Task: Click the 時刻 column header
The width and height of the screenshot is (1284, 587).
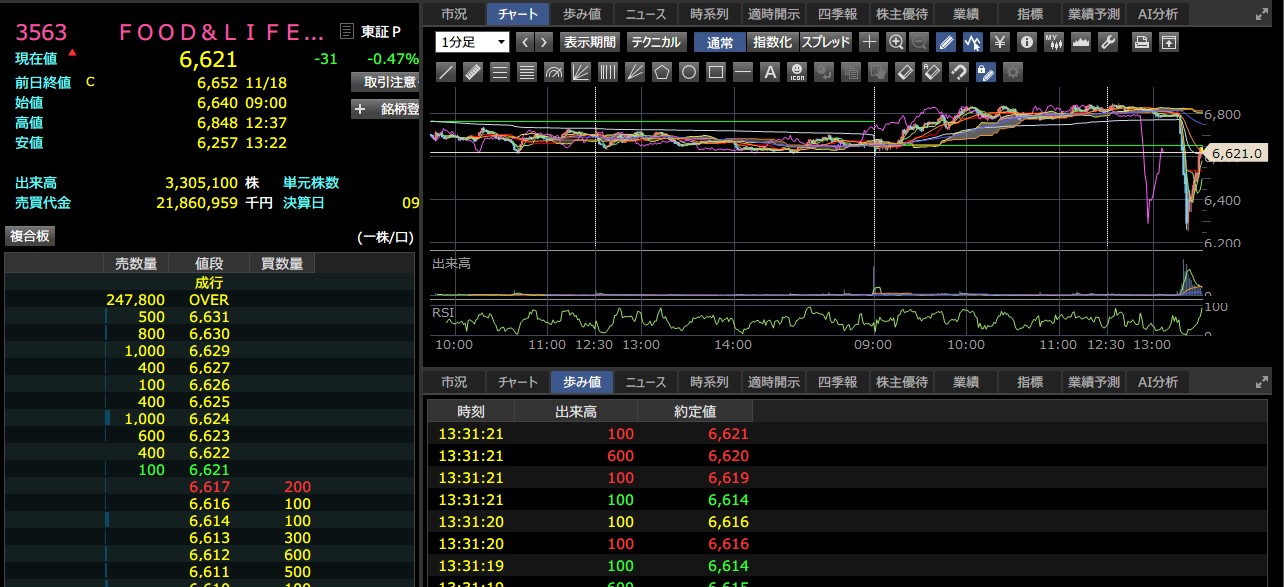Action: click(471, 411)
